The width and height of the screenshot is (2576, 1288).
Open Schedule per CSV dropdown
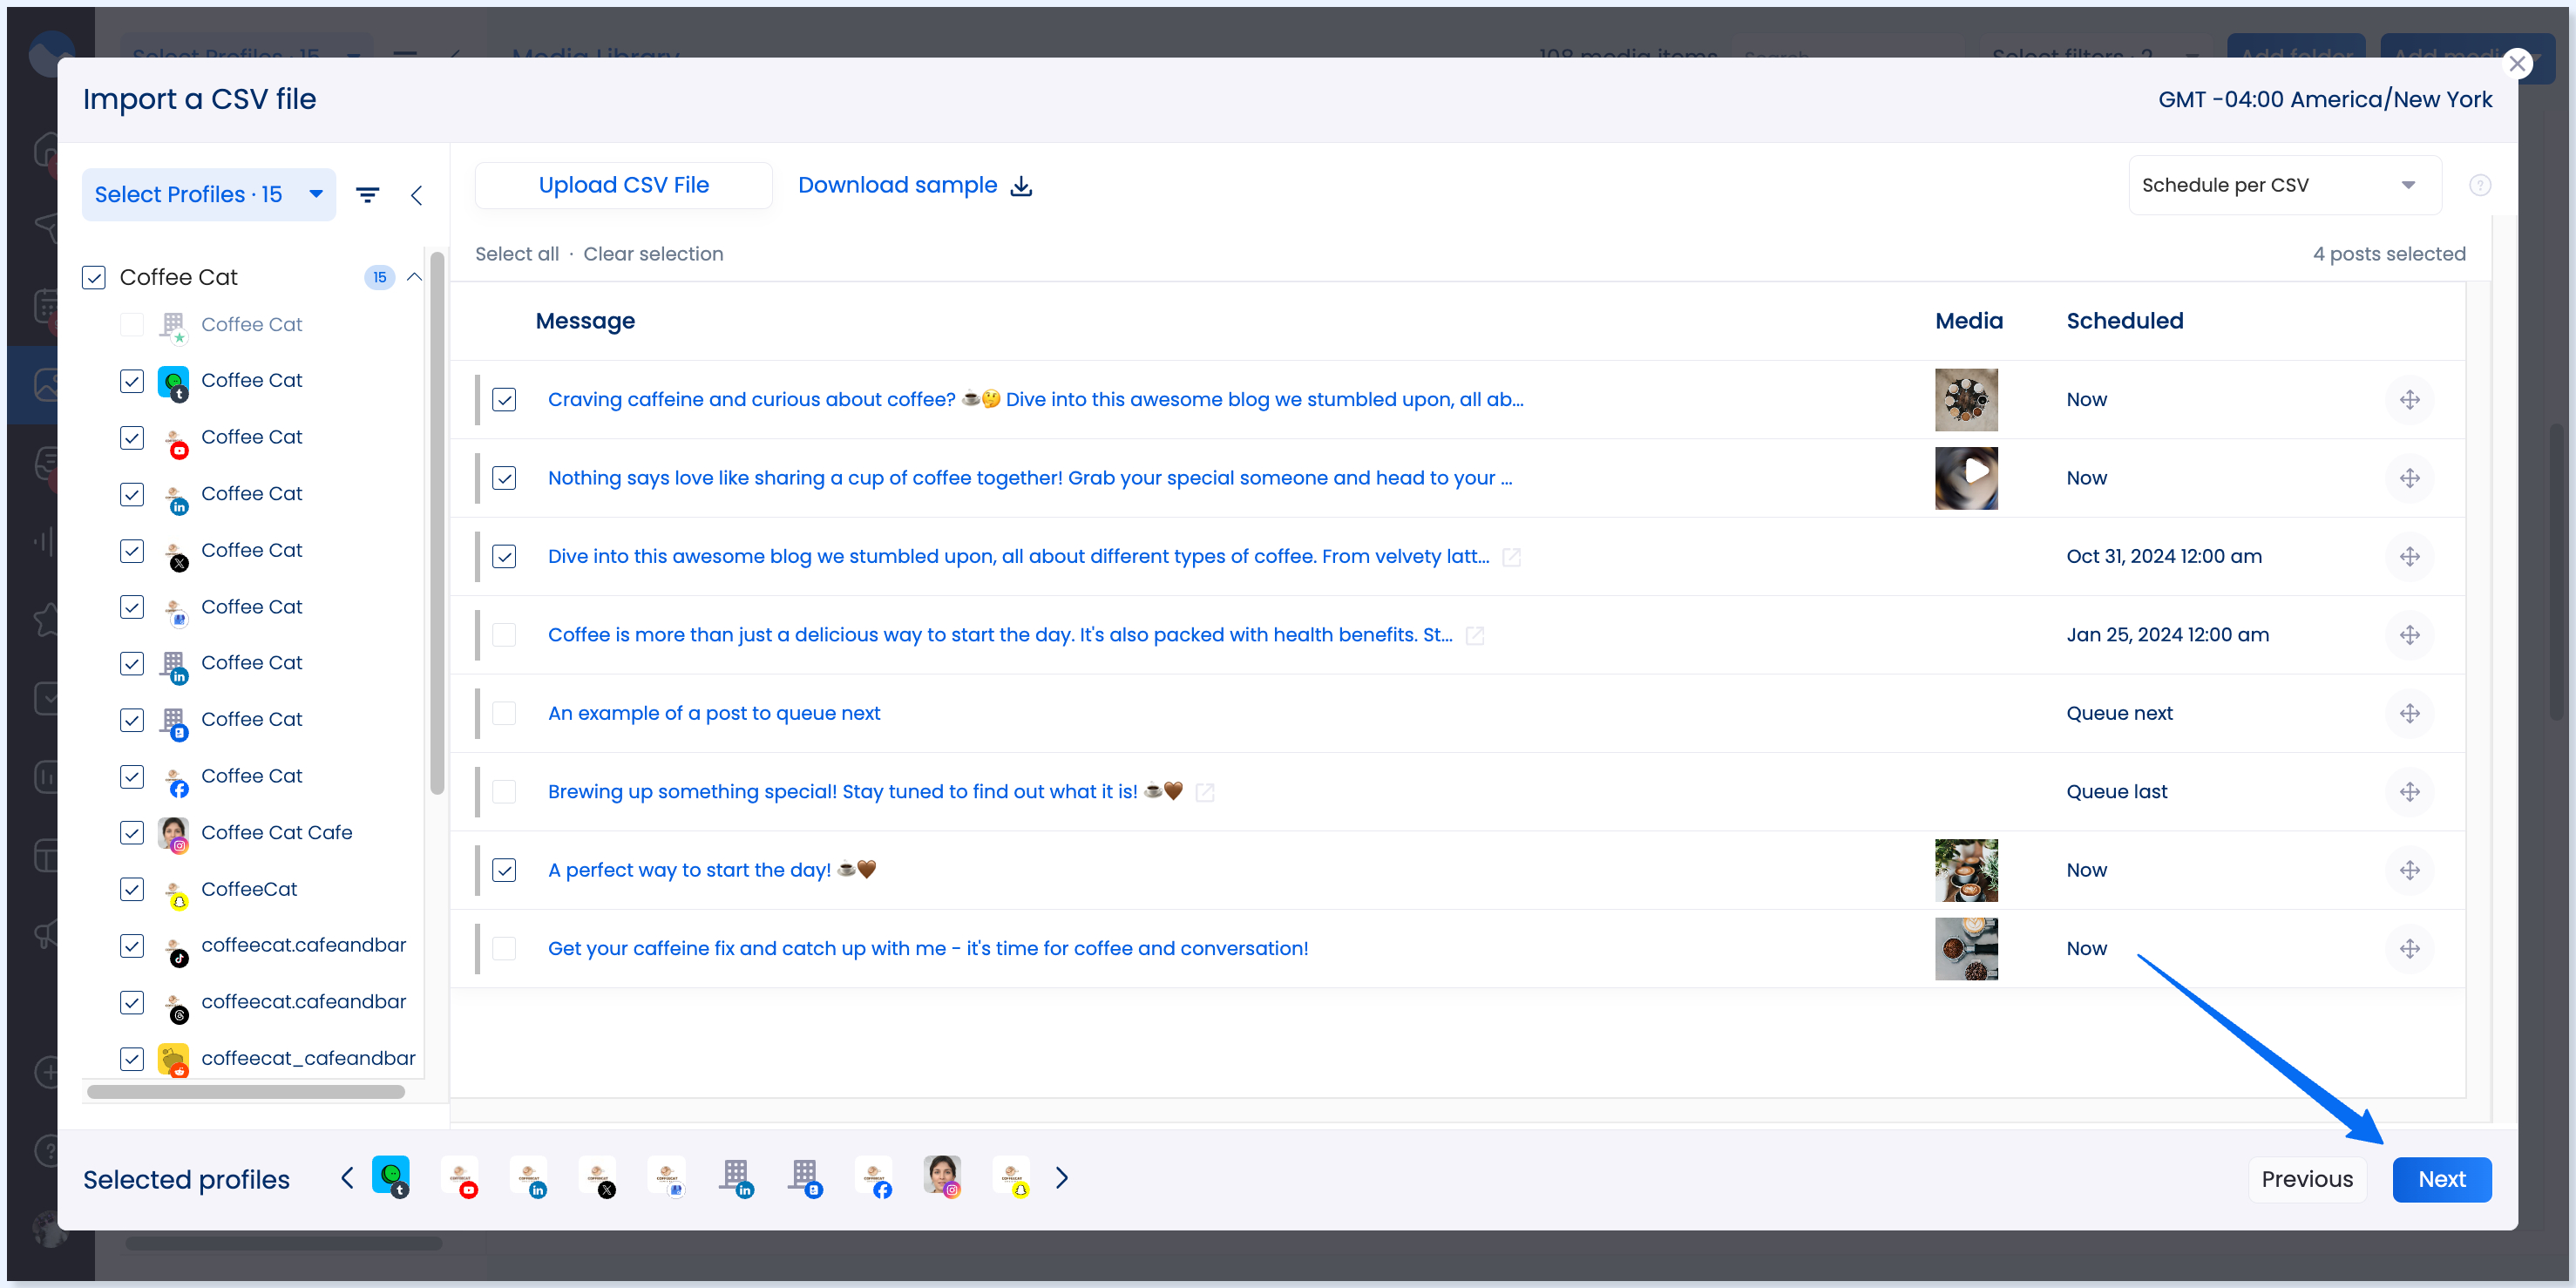2285,186
